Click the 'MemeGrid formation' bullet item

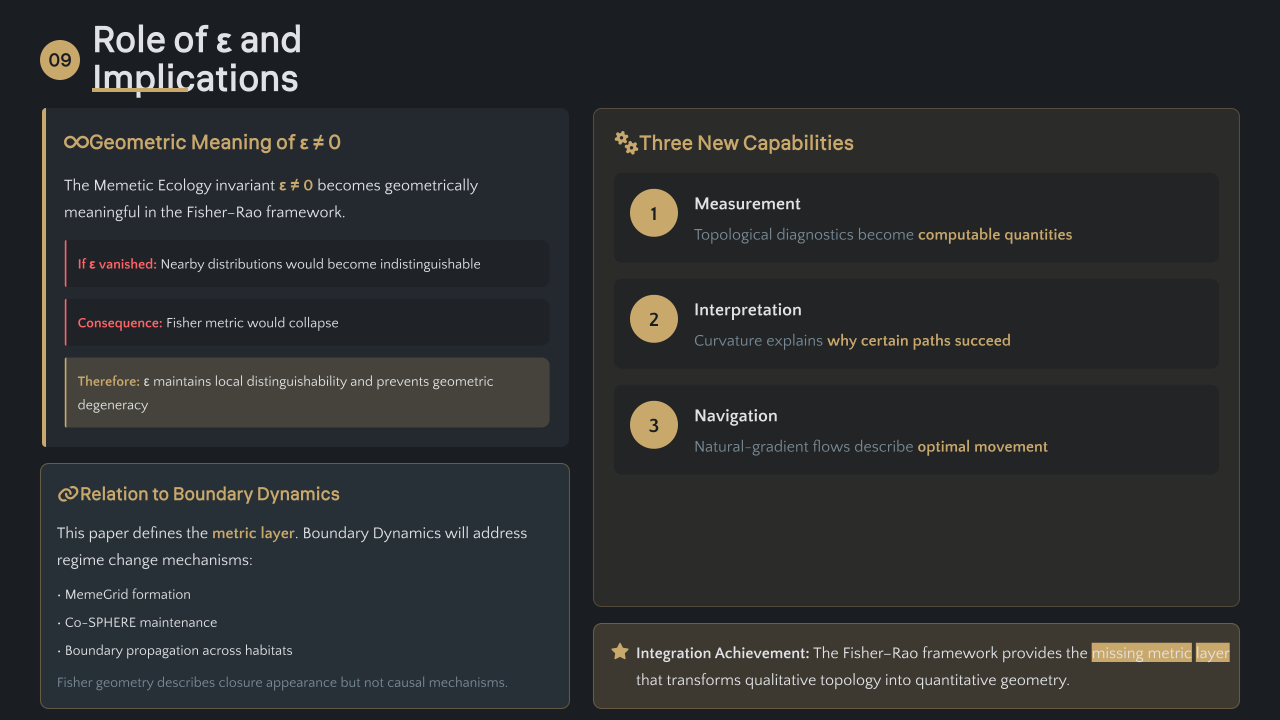point(127,594)
